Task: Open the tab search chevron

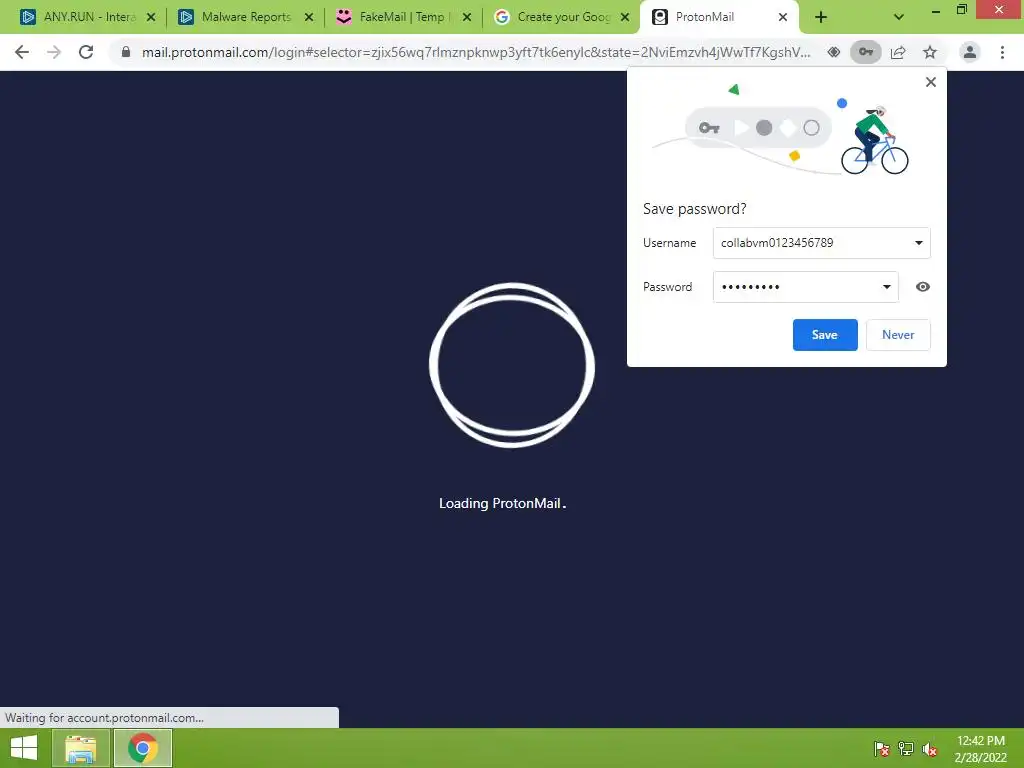Action: pyautogui.click(x=899, y=17)
